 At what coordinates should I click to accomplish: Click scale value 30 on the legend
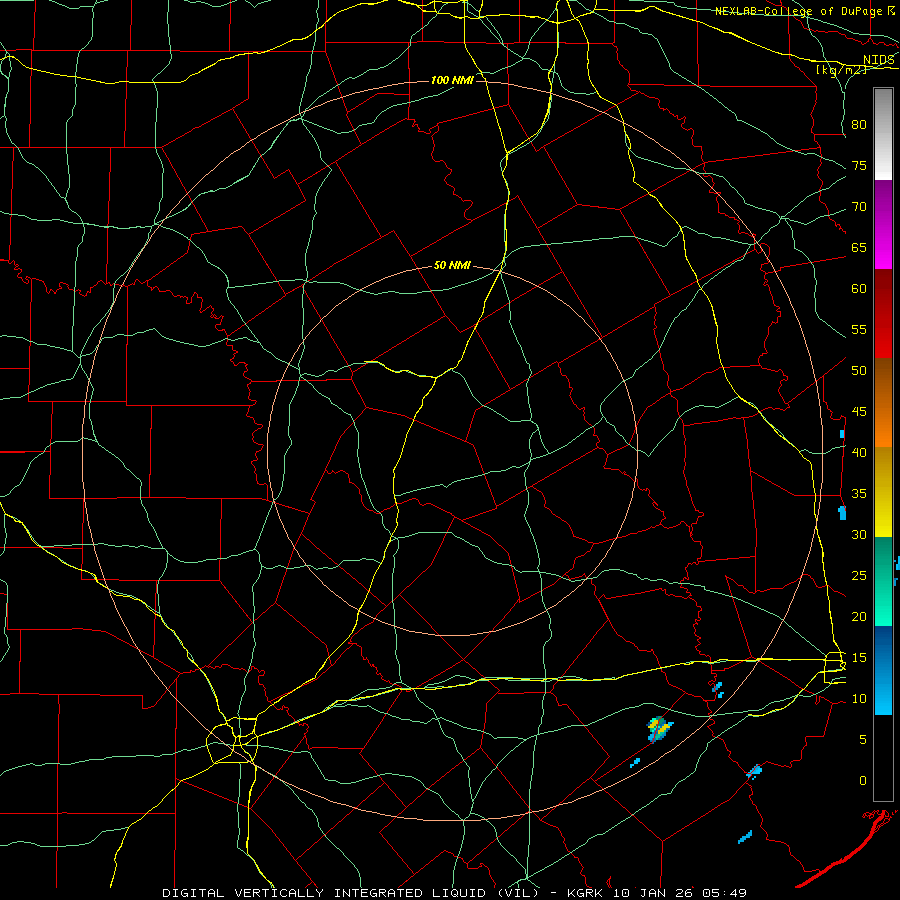(859, 535)
